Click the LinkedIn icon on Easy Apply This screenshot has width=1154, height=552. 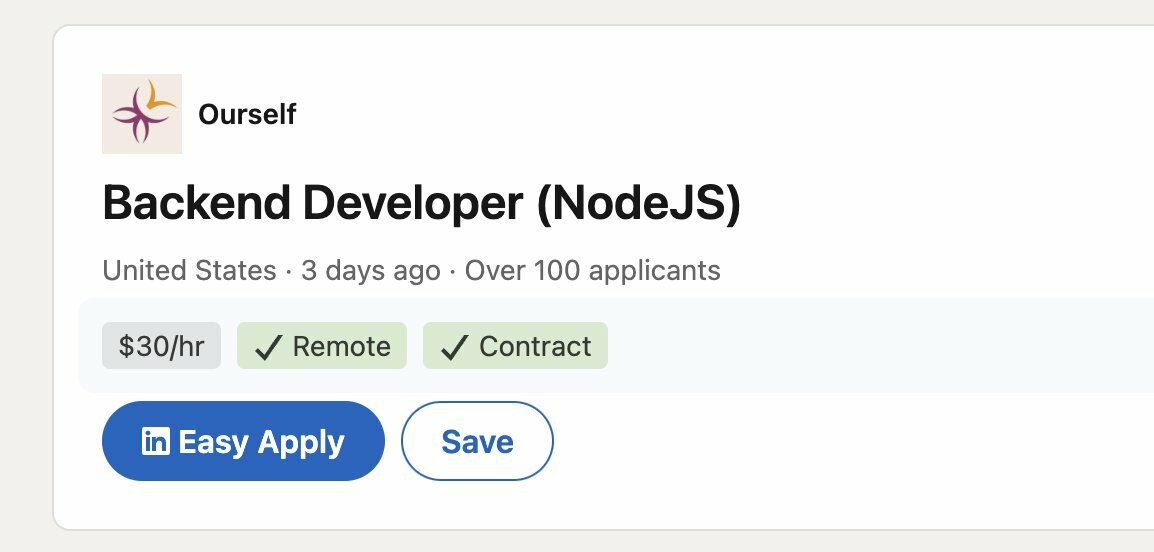156,441
